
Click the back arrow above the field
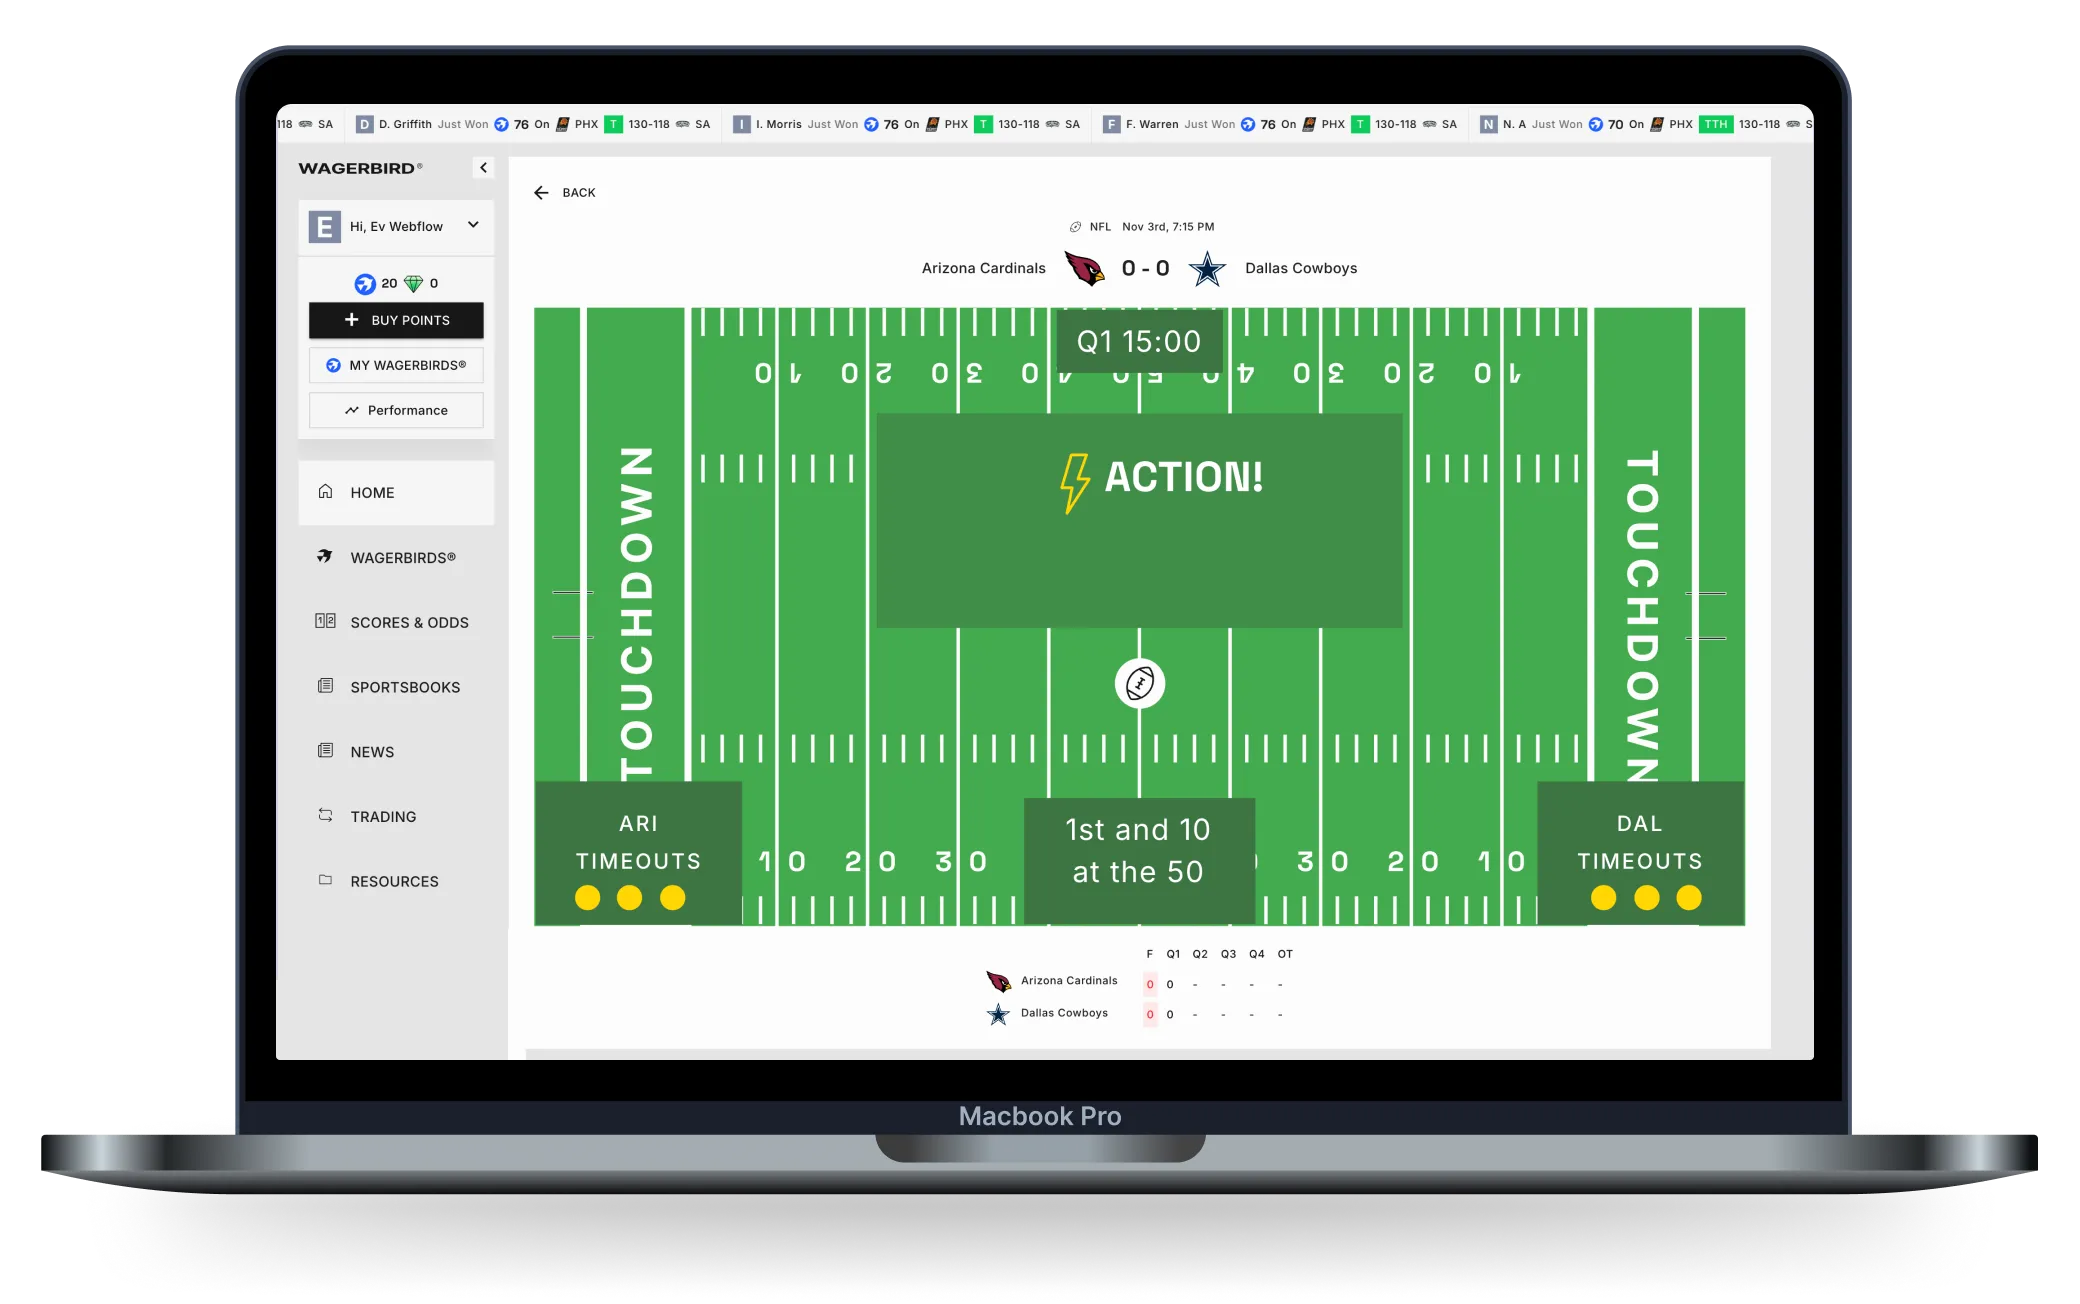point(541,192)
